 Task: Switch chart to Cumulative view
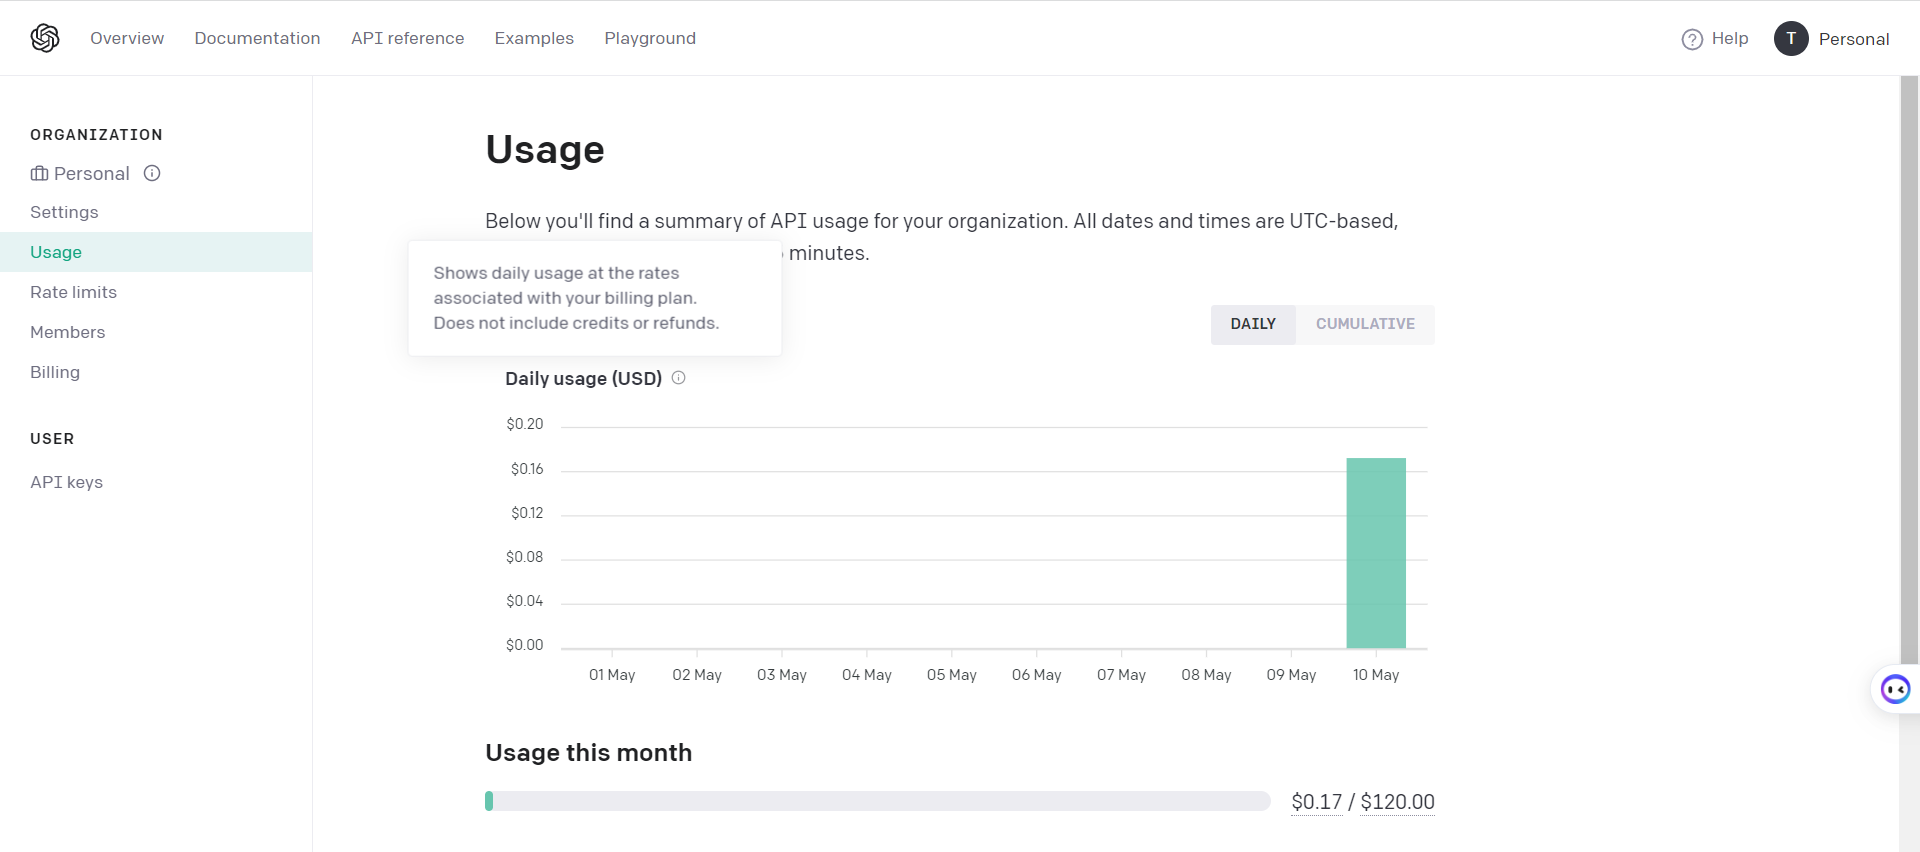1365,324
